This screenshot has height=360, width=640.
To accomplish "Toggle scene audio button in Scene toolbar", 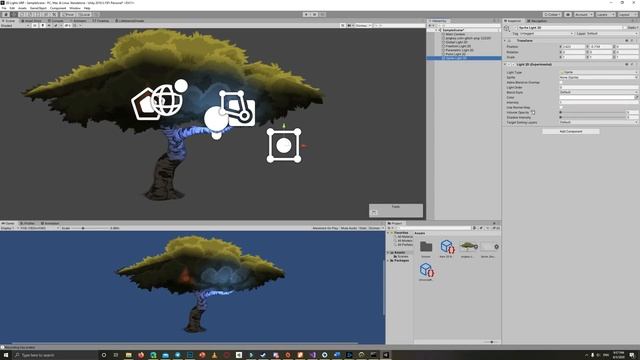I will [49, 25].
